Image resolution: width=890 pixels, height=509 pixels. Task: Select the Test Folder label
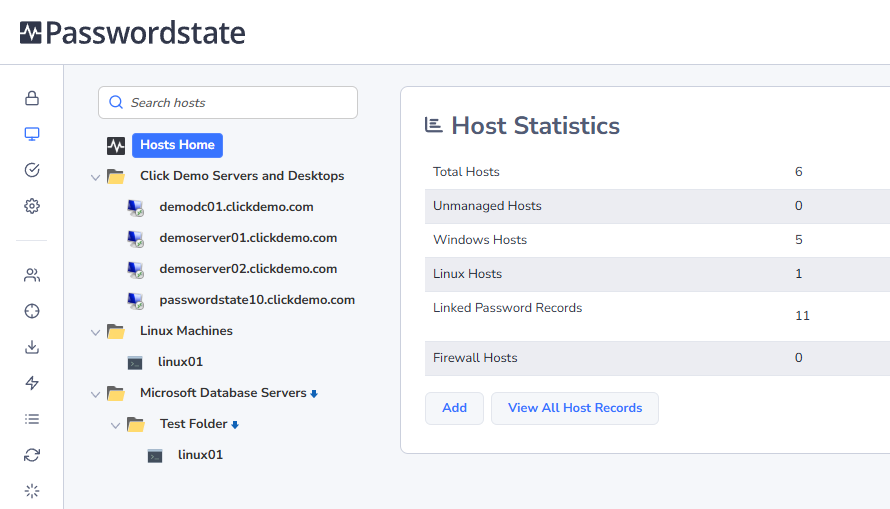point(194,424)
